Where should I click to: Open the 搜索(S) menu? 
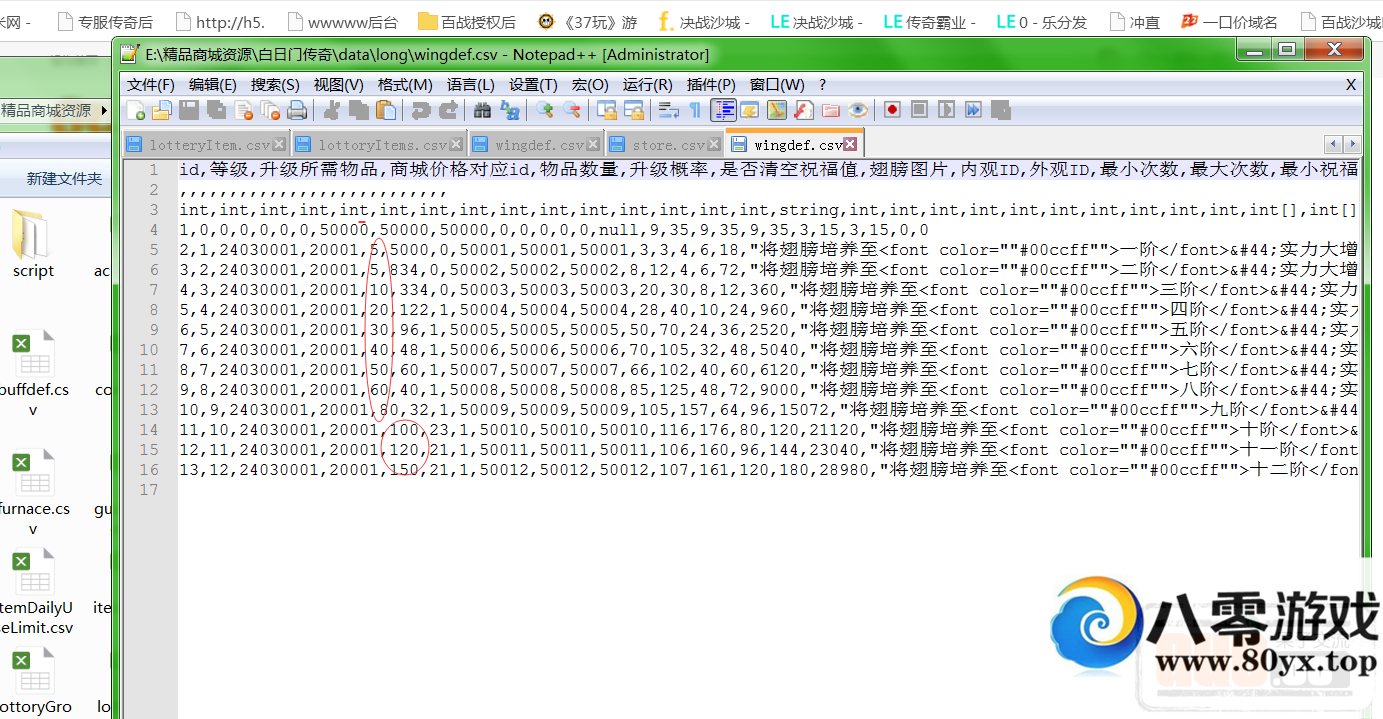275,85
